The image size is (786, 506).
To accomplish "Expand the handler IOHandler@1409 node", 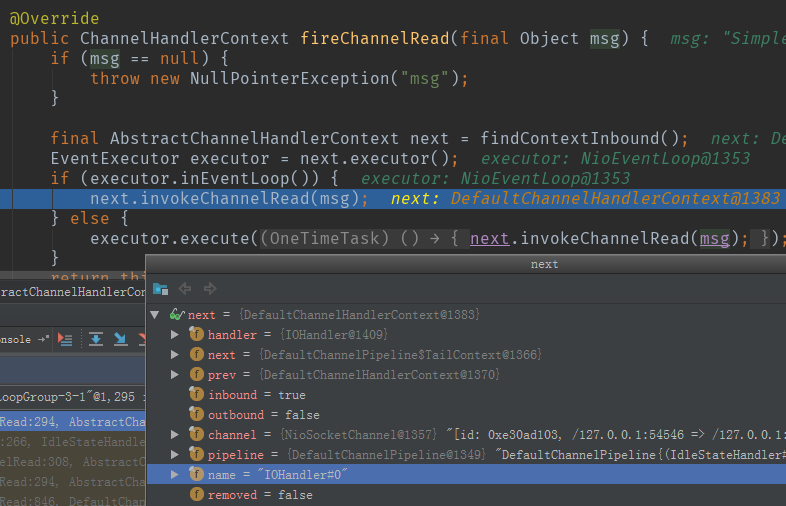I will [174, 334].
